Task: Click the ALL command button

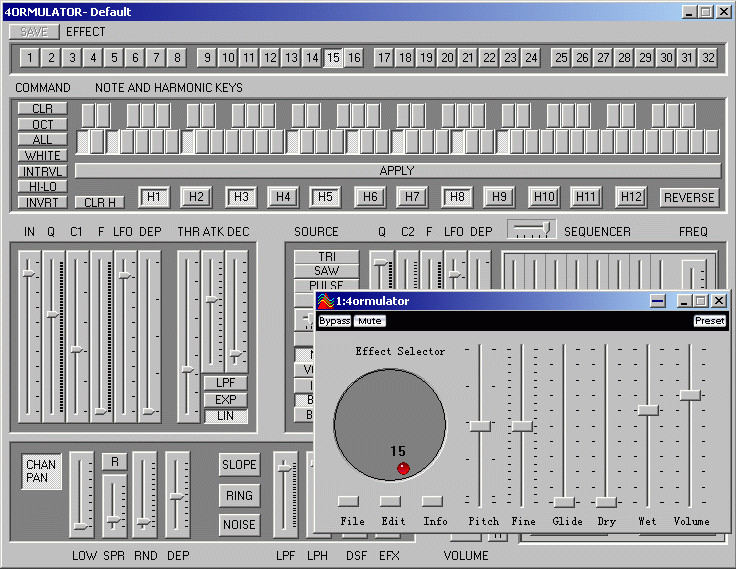Action: (43, 140)
